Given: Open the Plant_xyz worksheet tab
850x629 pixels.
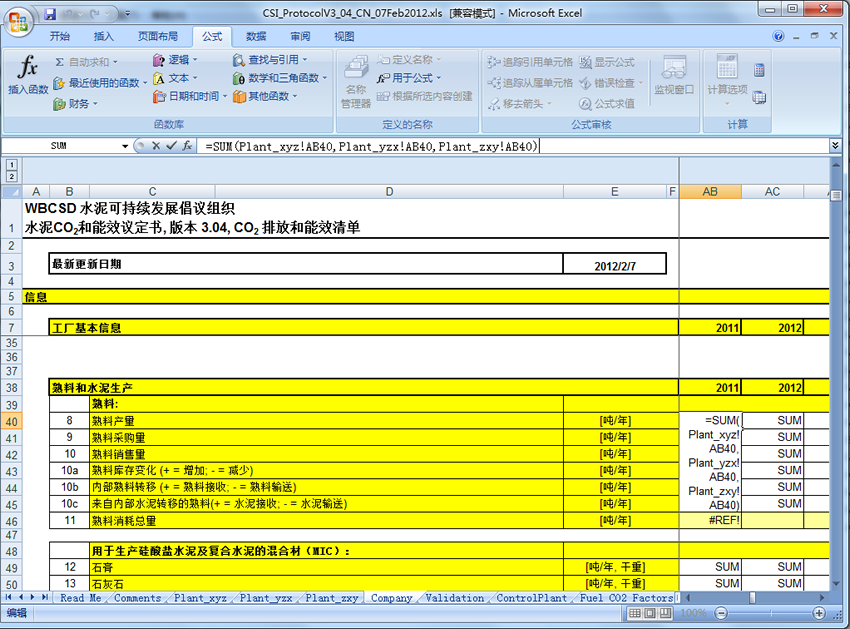Looking at the screenshot, I should [x=201, y=598].
